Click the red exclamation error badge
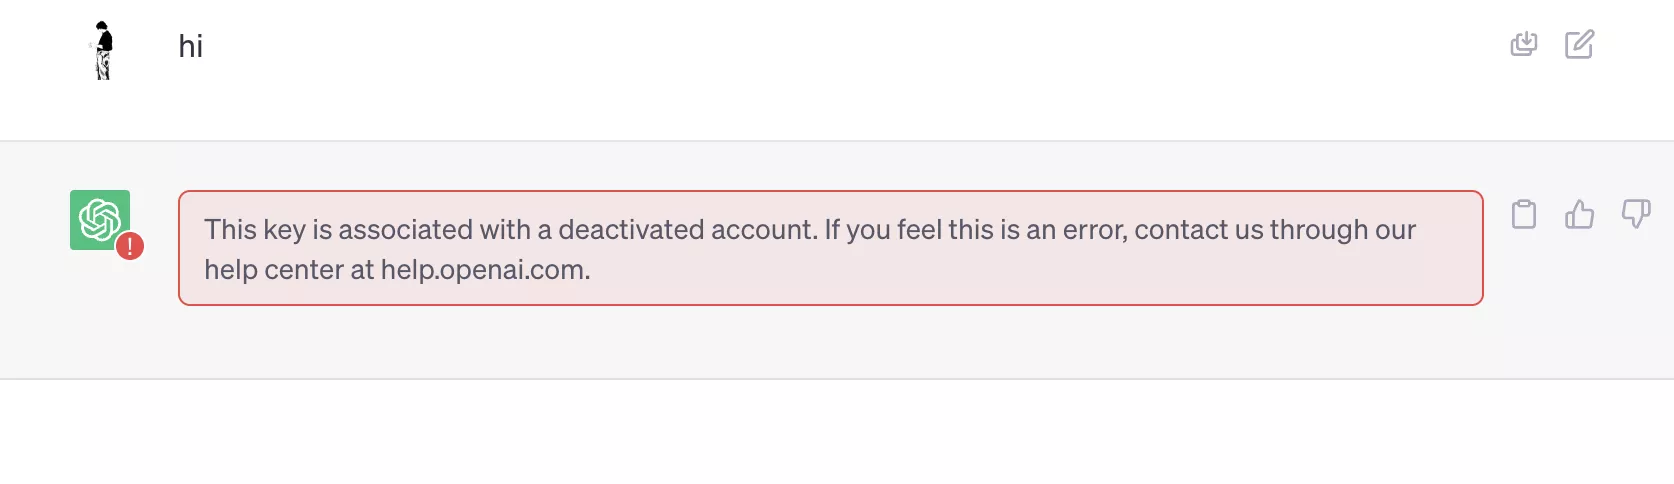Screen dimensions: 1674x484 pyautogui.click(x=130, y=246)
